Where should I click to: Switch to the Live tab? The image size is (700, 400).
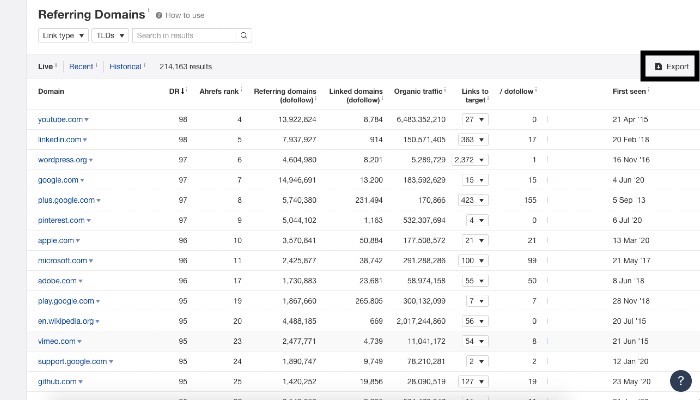(x=45, y=66)
